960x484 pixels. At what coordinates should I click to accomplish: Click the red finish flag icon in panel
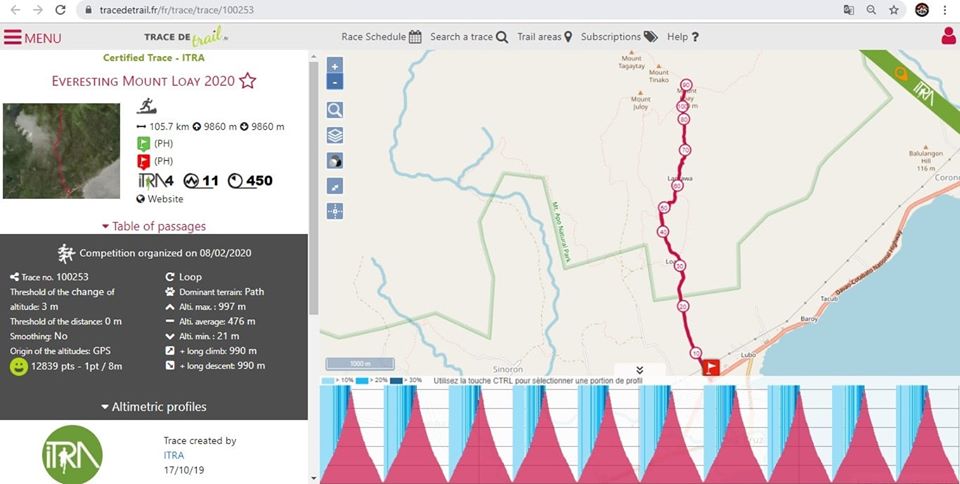click(x=143, y=162)
